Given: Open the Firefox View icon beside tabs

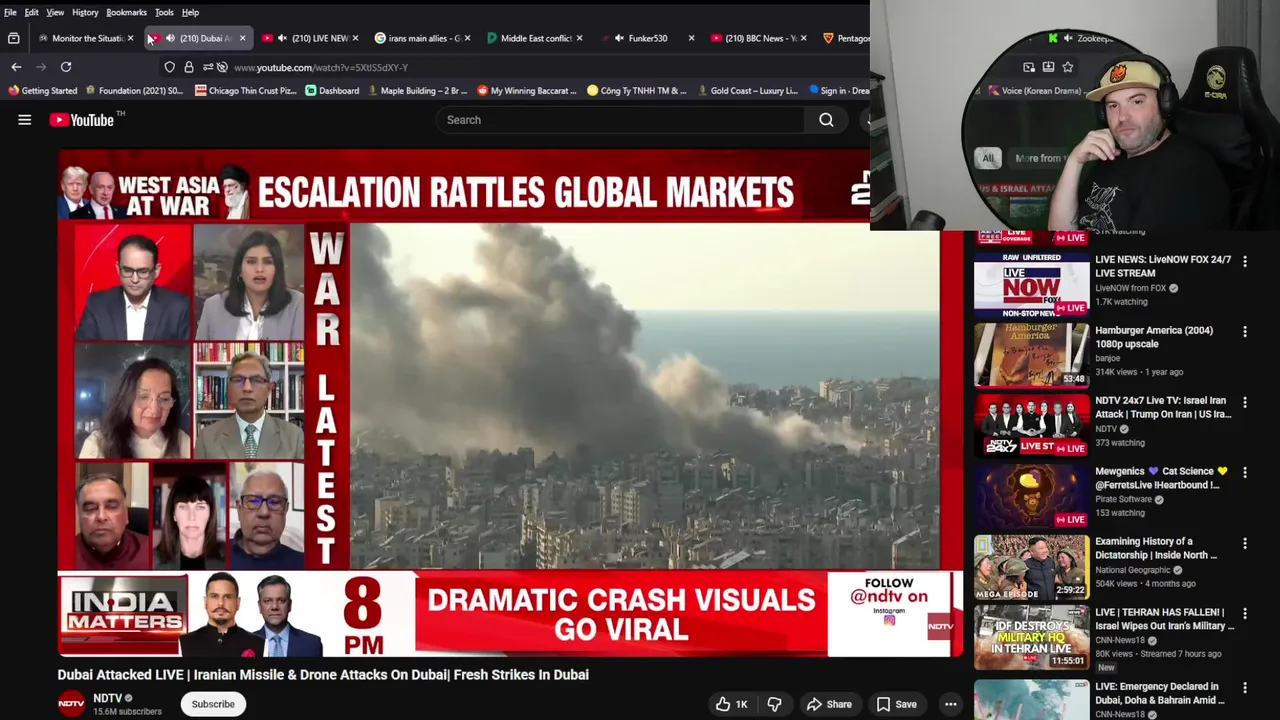Looking at the screenshot, I should (14, 38).
